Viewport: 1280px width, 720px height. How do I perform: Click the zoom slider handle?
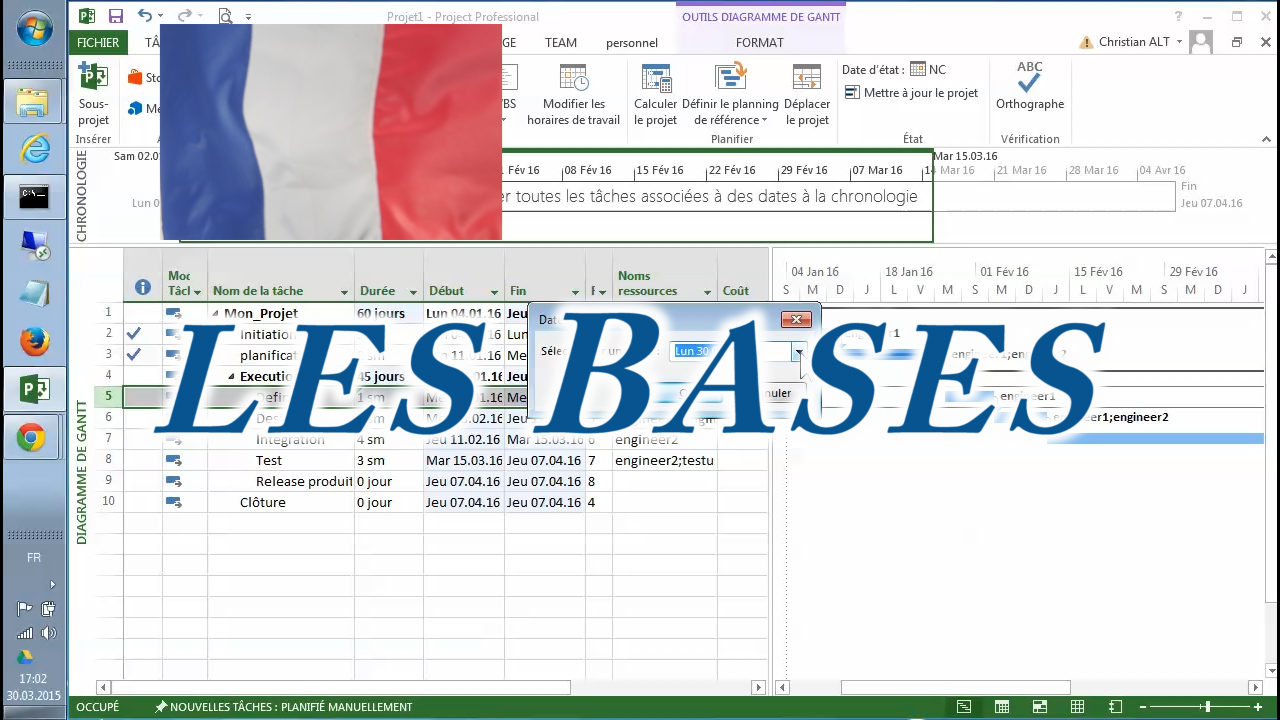pyautogui.click(x=1207, y=707)
